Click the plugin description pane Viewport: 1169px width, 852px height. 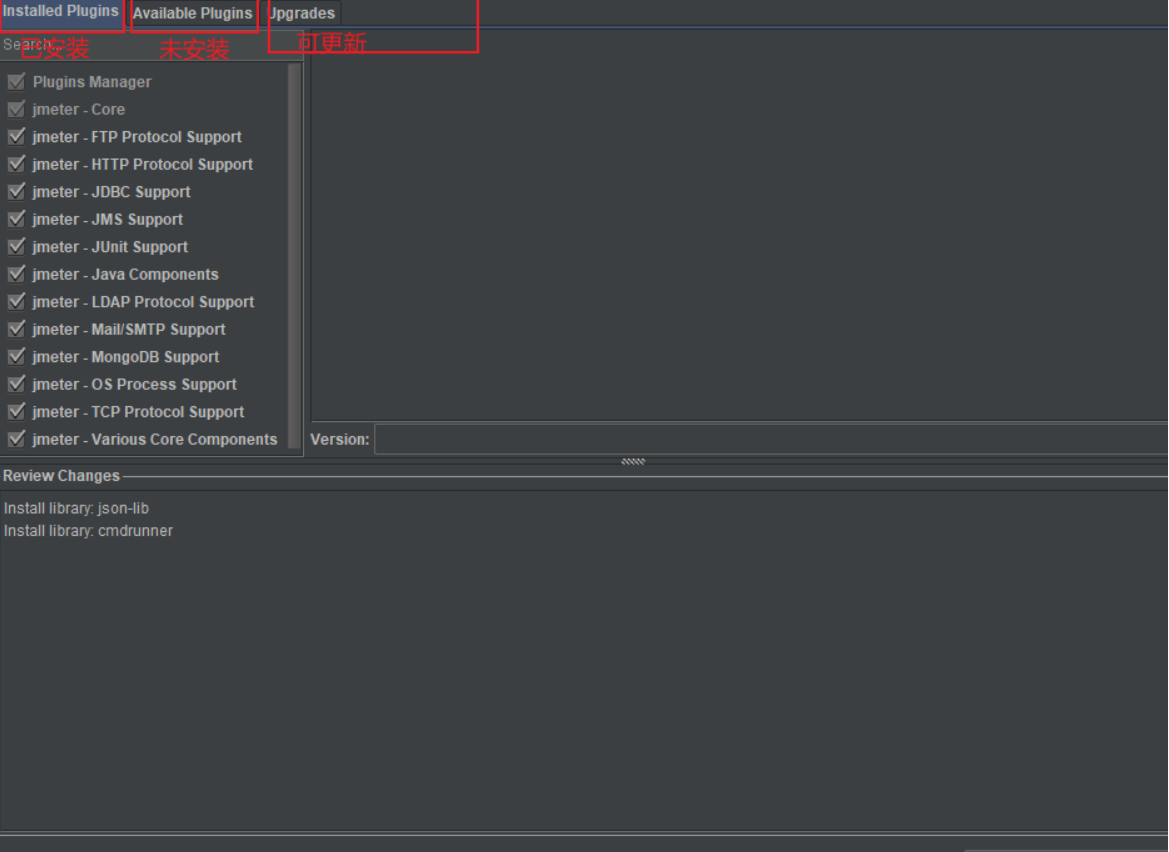coord(739,226)
